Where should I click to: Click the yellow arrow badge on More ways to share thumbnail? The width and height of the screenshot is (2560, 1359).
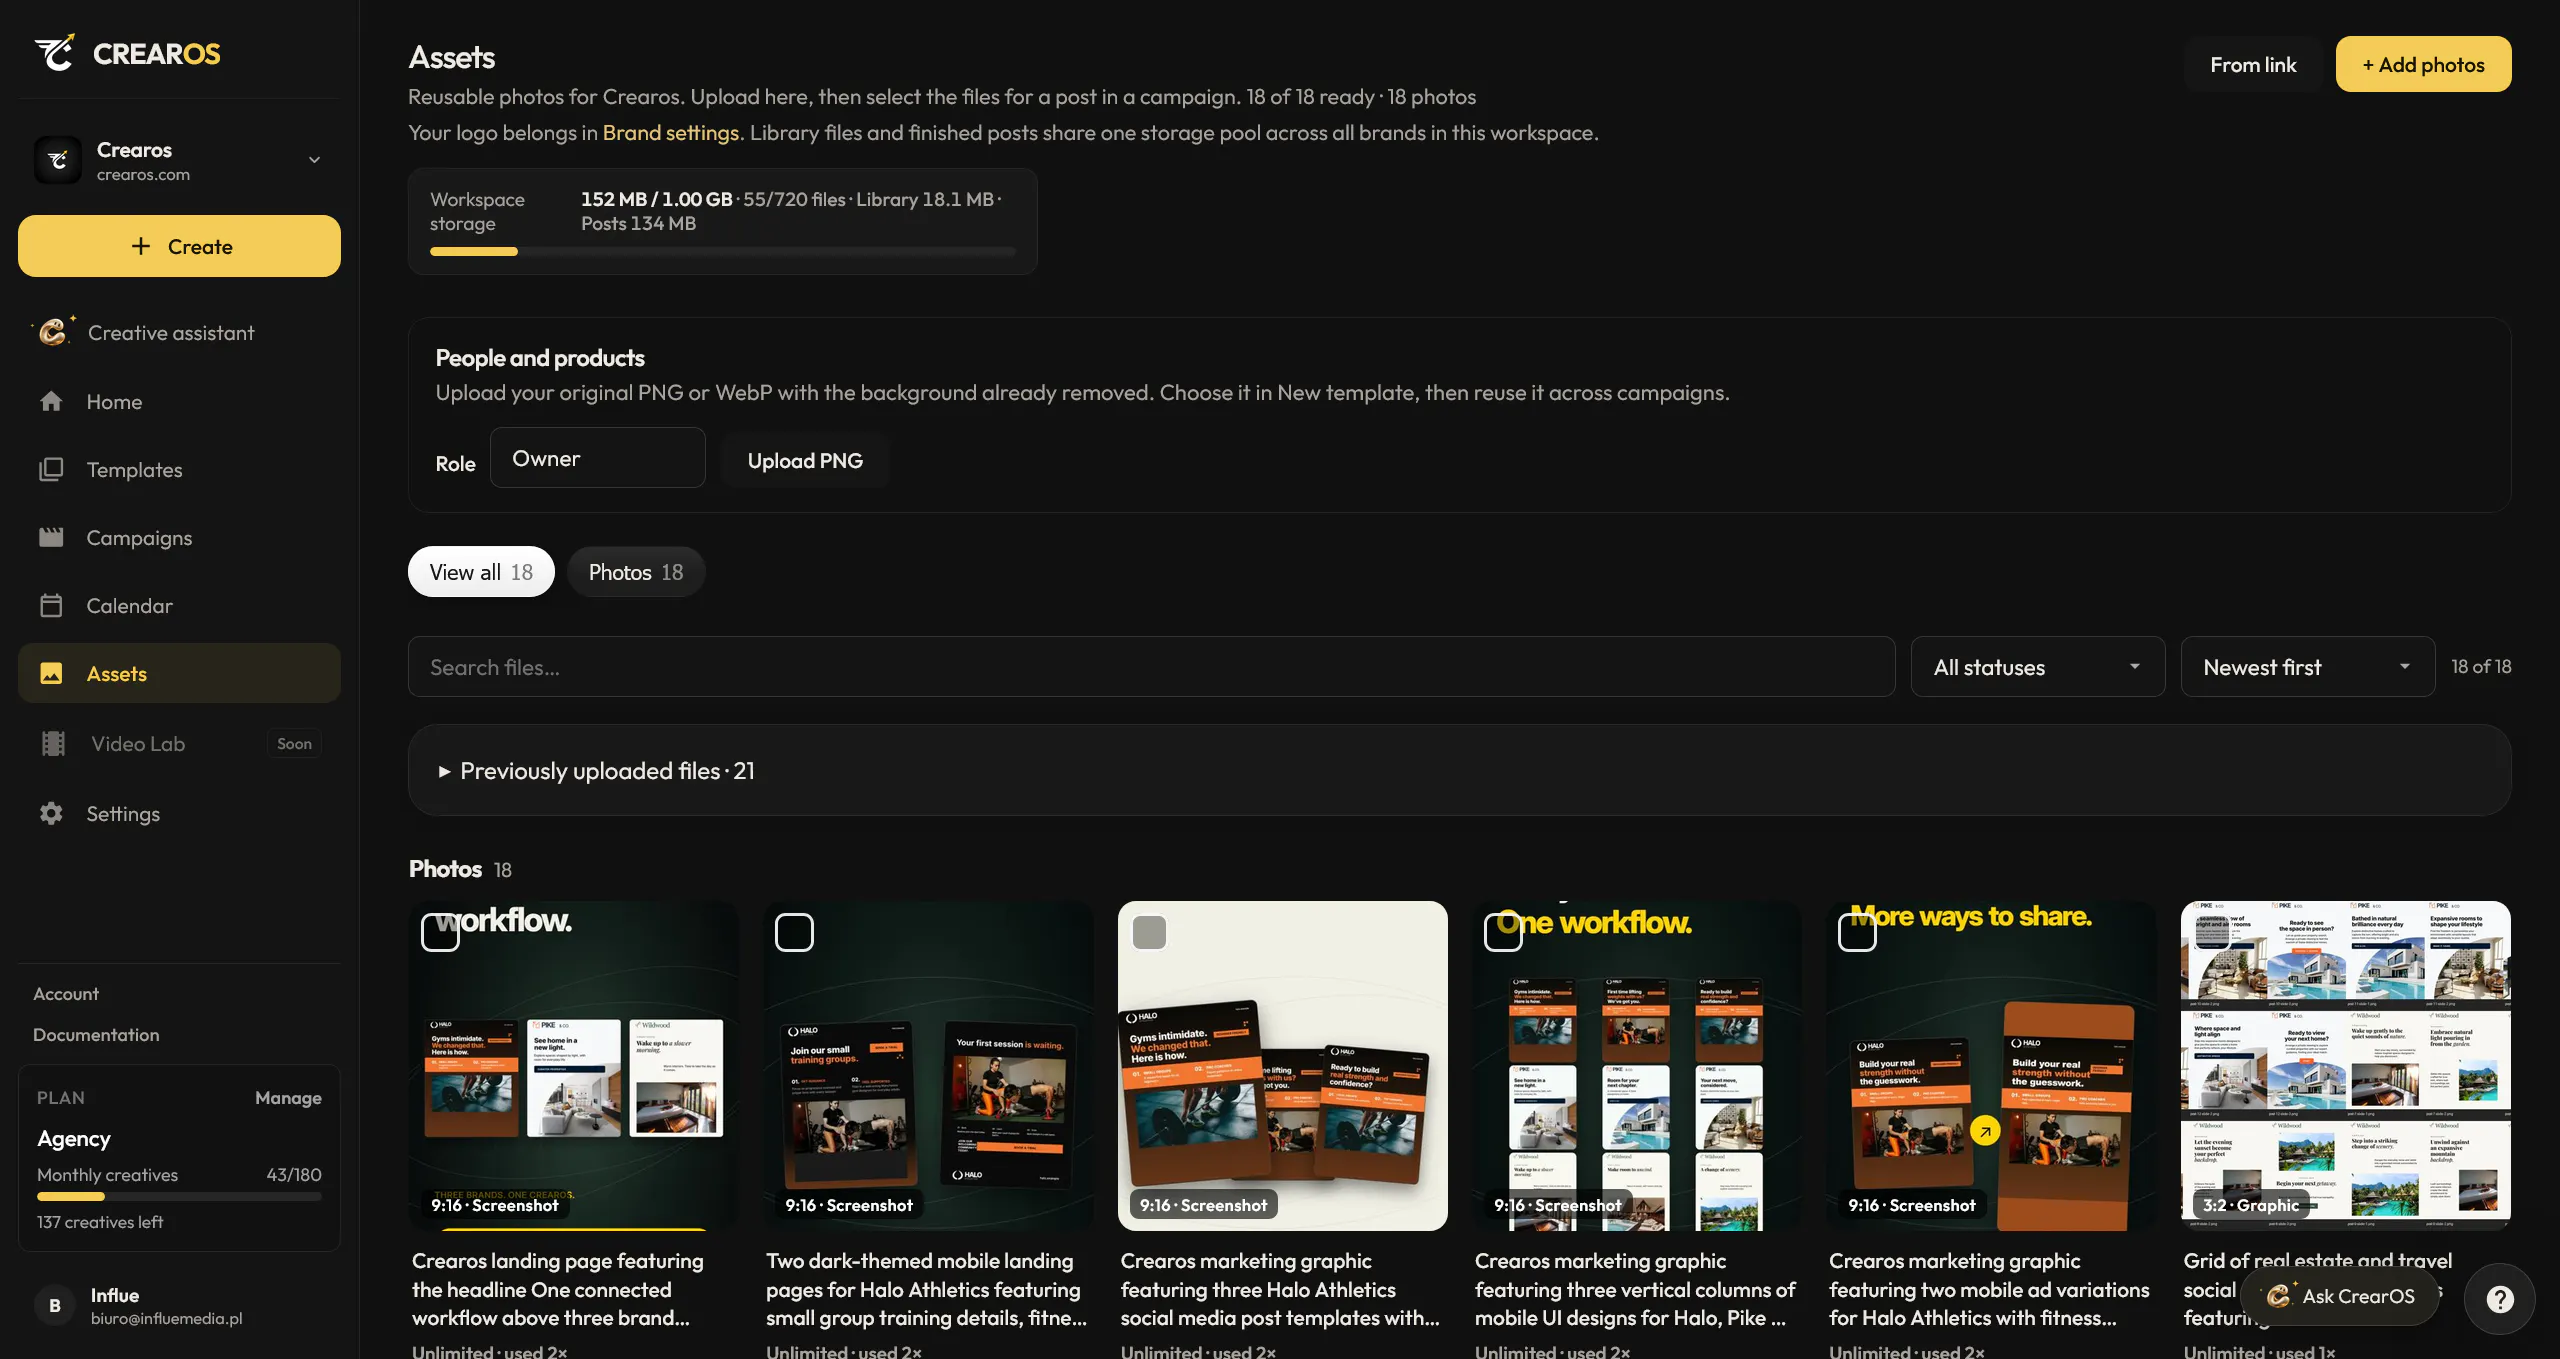tap(1984, 1131)
